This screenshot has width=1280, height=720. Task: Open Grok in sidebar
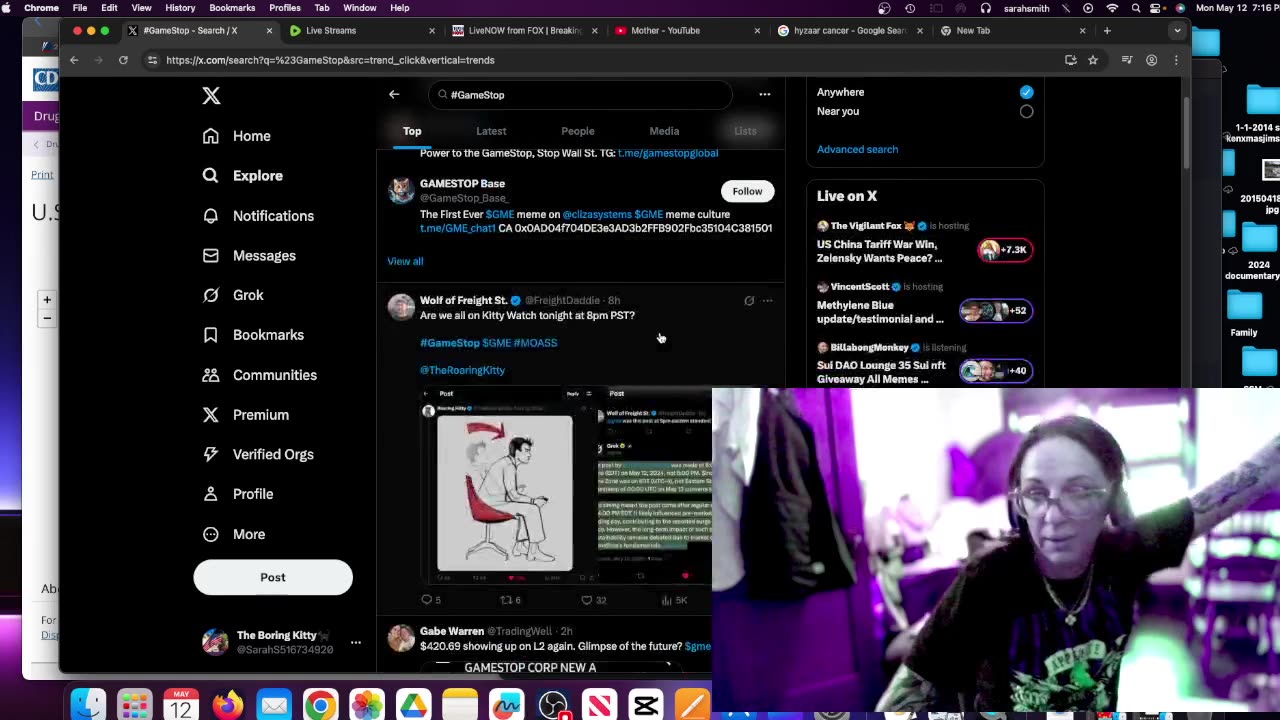233,295
